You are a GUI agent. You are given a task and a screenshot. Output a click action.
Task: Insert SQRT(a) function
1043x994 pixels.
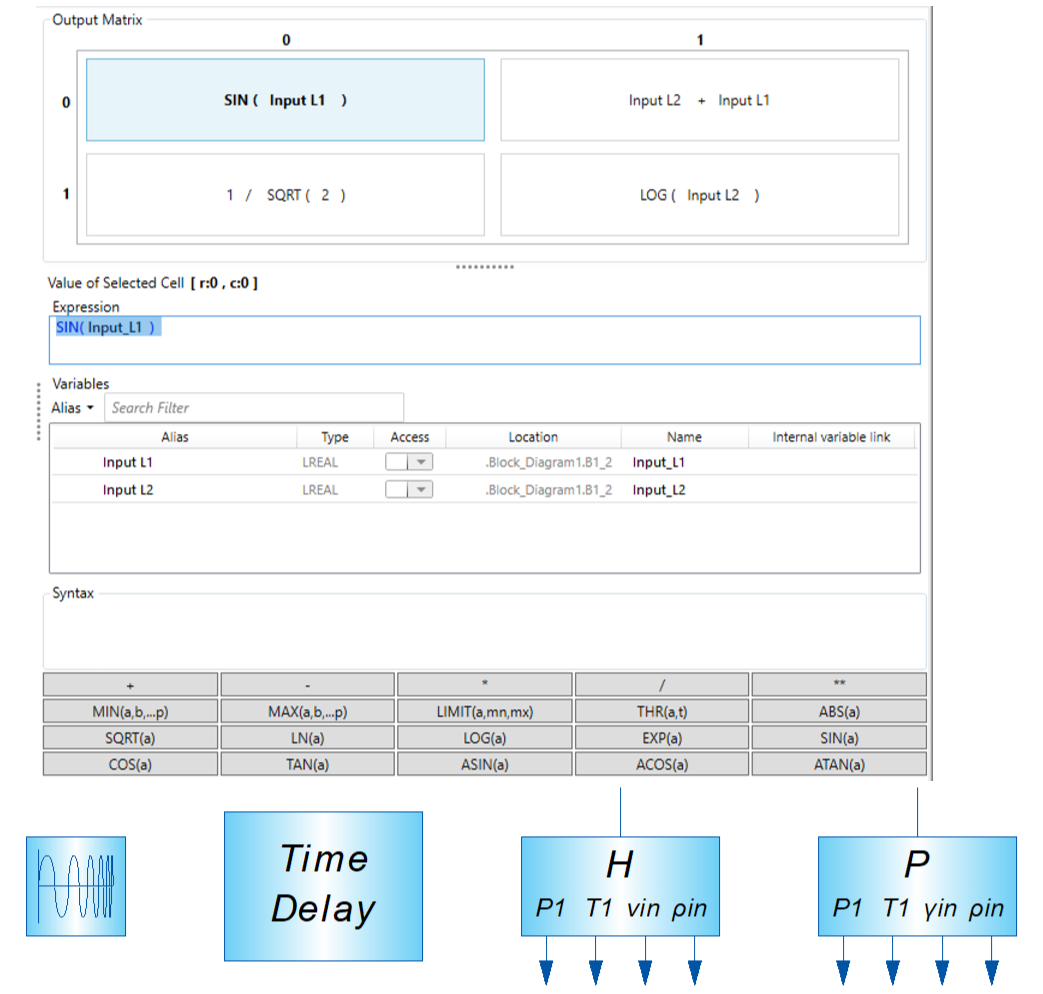[130, 738]
